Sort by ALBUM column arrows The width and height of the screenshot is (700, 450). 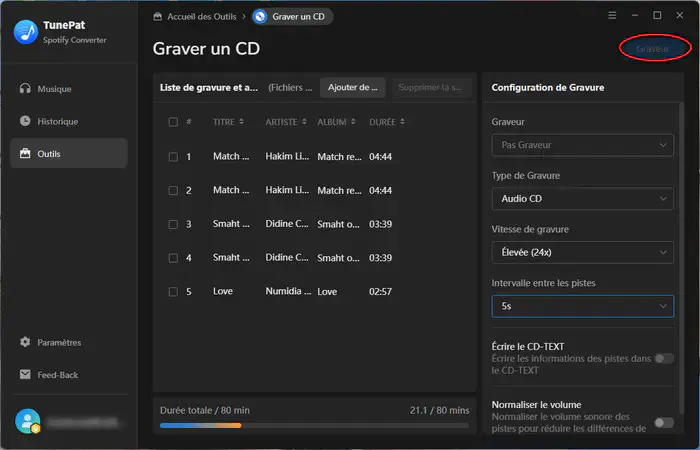(353, 121)
